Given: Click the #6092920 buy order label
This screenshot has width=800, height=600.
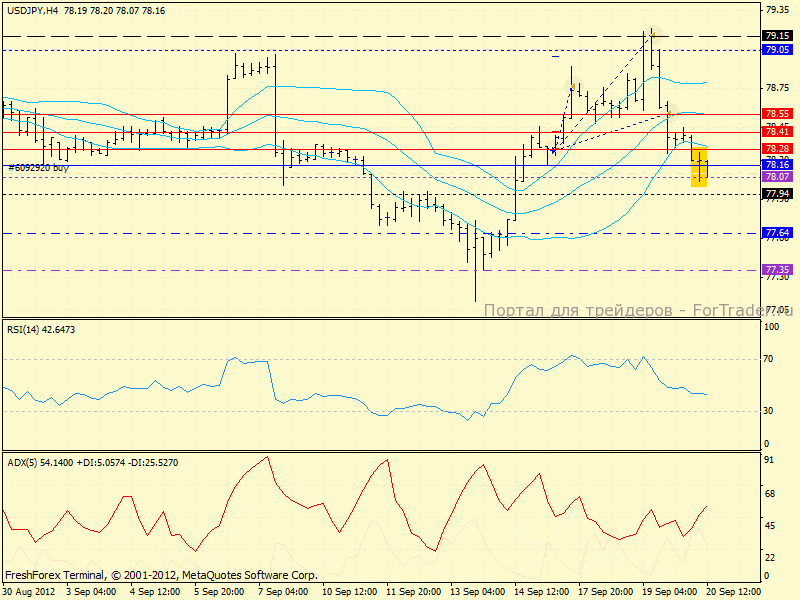Looking at the screenshot, I should (x=38, y=168).
